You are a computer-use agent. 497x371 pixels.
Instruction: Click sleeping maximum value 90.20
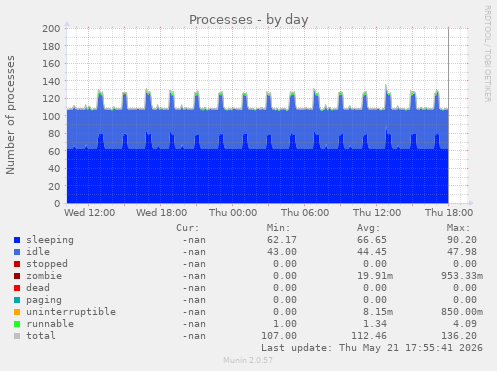pyautogui.click(x=462, y=240)
